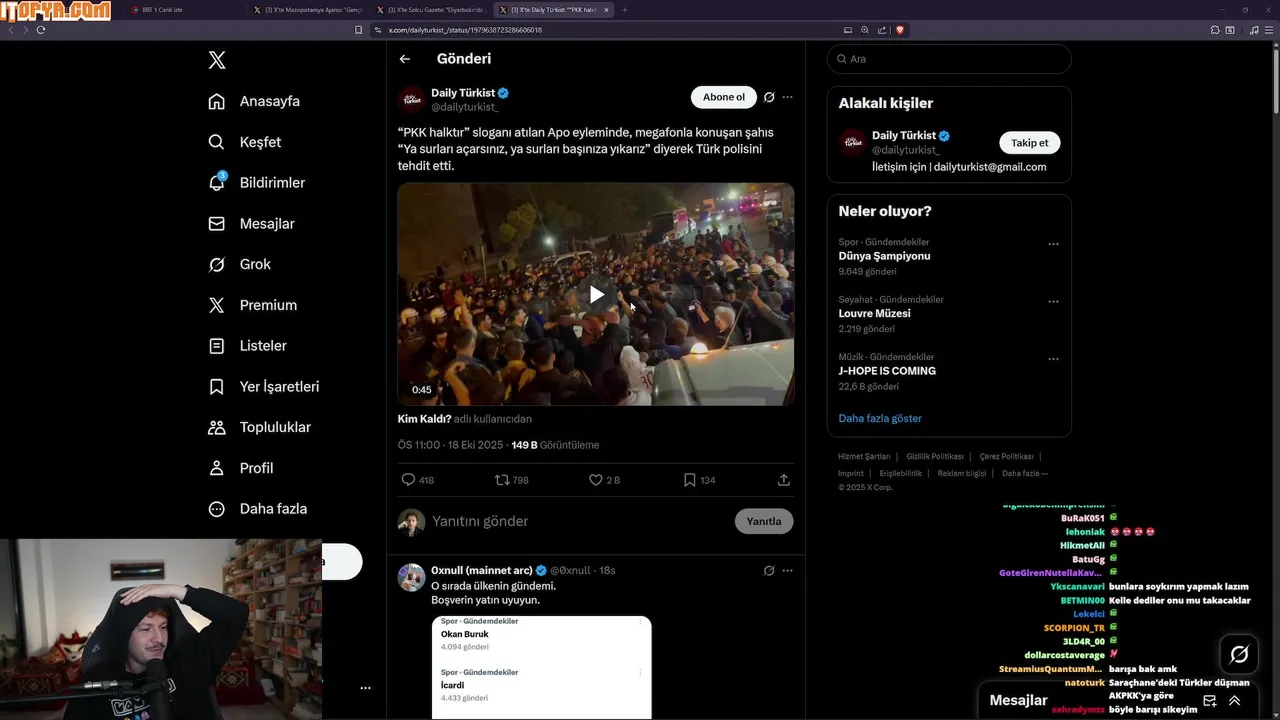Click Grok icon on 0xnull reply

(769, 570)
